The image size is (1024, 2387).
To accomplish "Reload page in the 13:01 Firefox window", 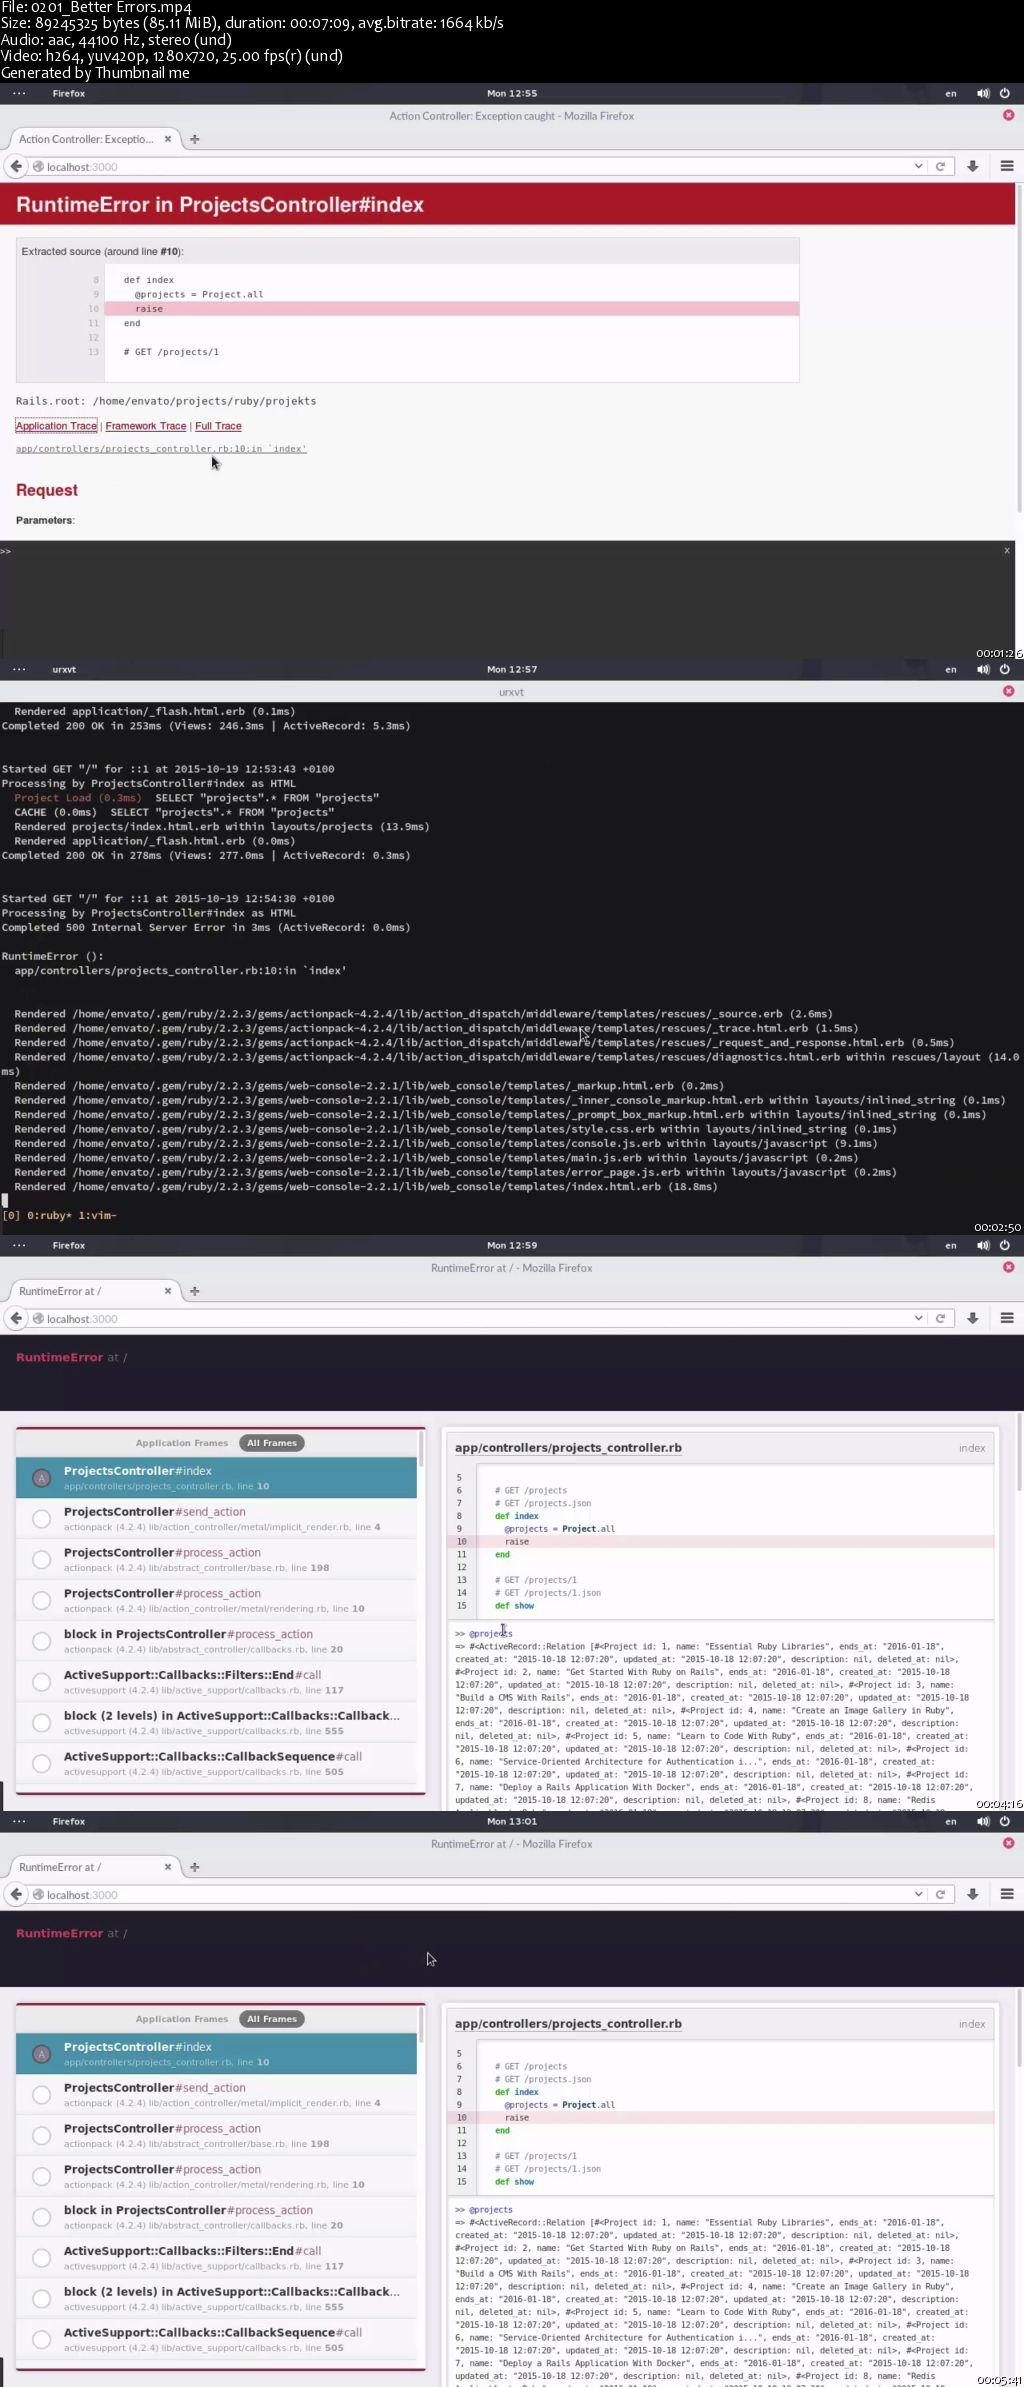I will [x=940, y=1895].
